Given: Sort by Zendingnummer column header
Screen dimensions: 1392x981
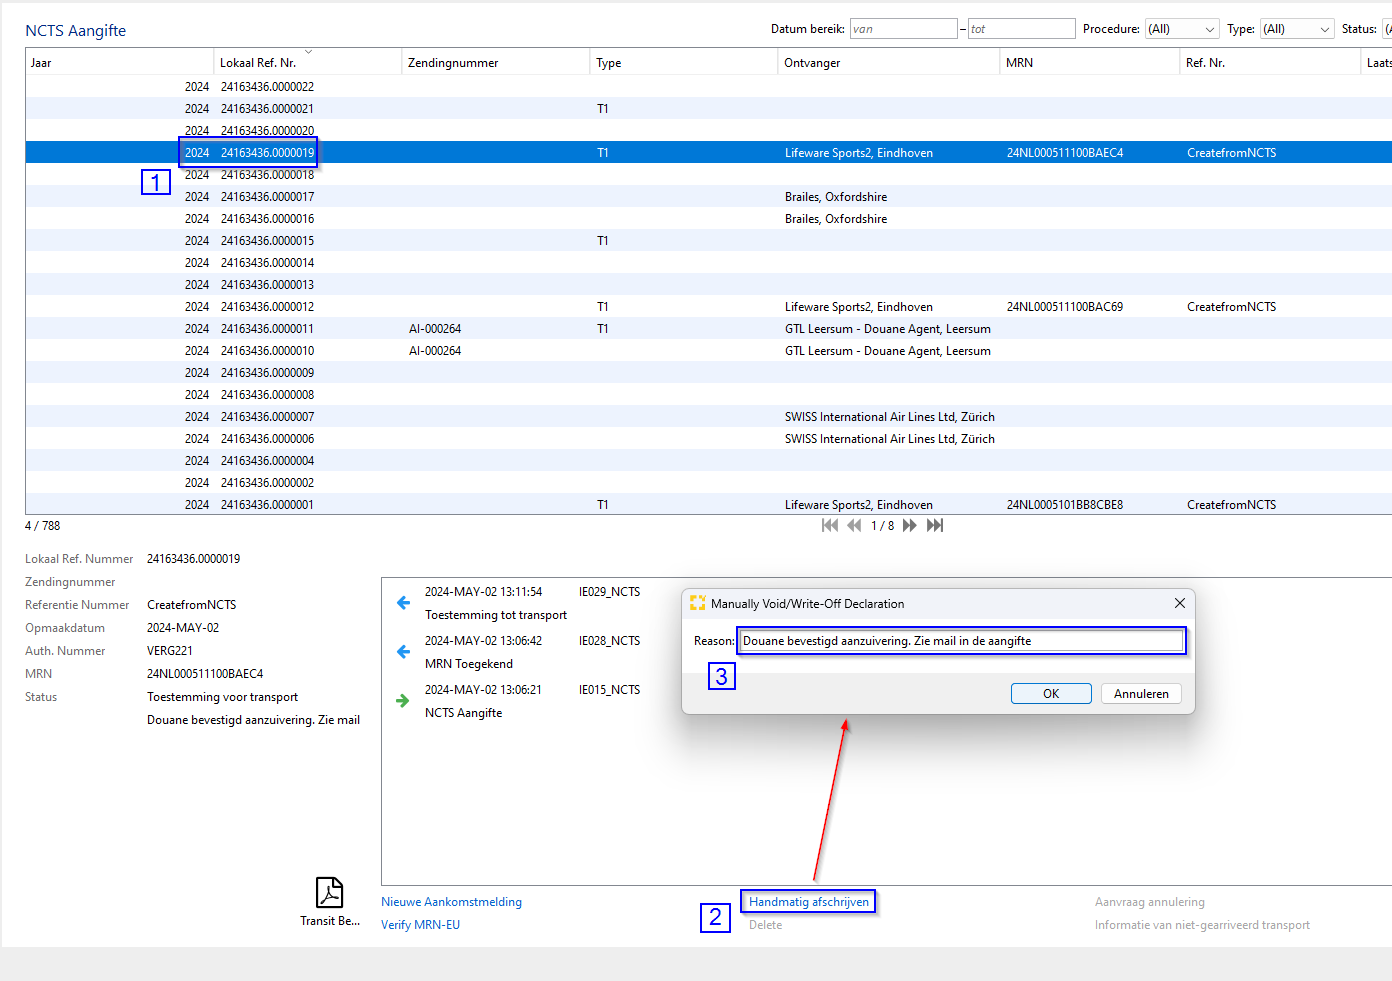Looking at the screenshot, I should click(495, 62).
